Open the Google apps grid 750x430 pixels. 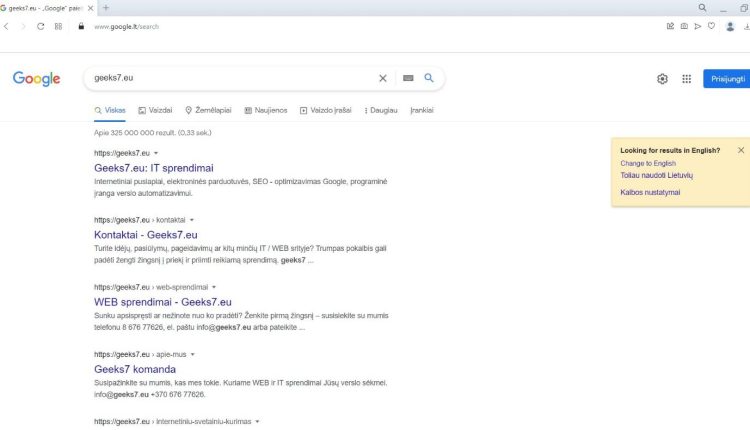click(686, 79)
